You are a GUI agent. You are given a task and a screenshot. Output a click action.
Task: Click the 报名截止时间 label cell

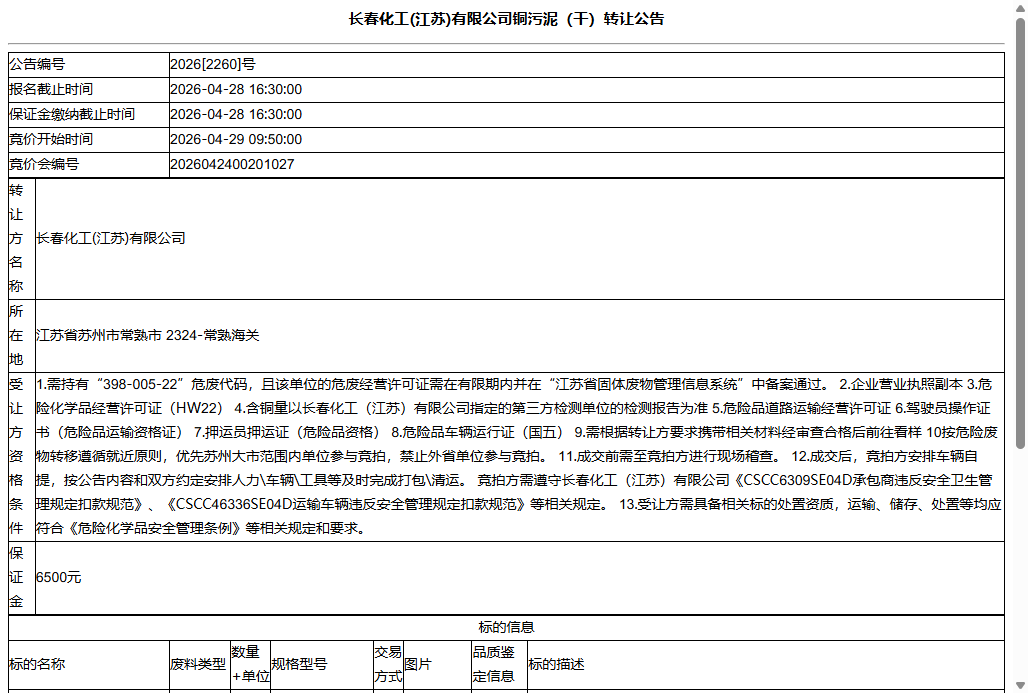click(x=89, y=89)
